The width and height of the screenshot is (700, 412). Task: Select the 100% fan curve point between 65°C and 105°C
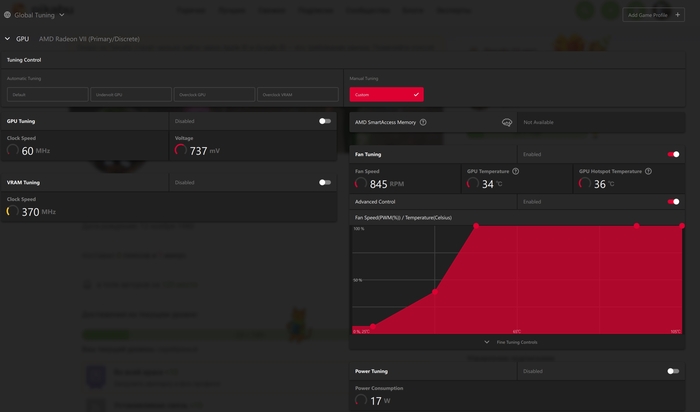(637, 226)
